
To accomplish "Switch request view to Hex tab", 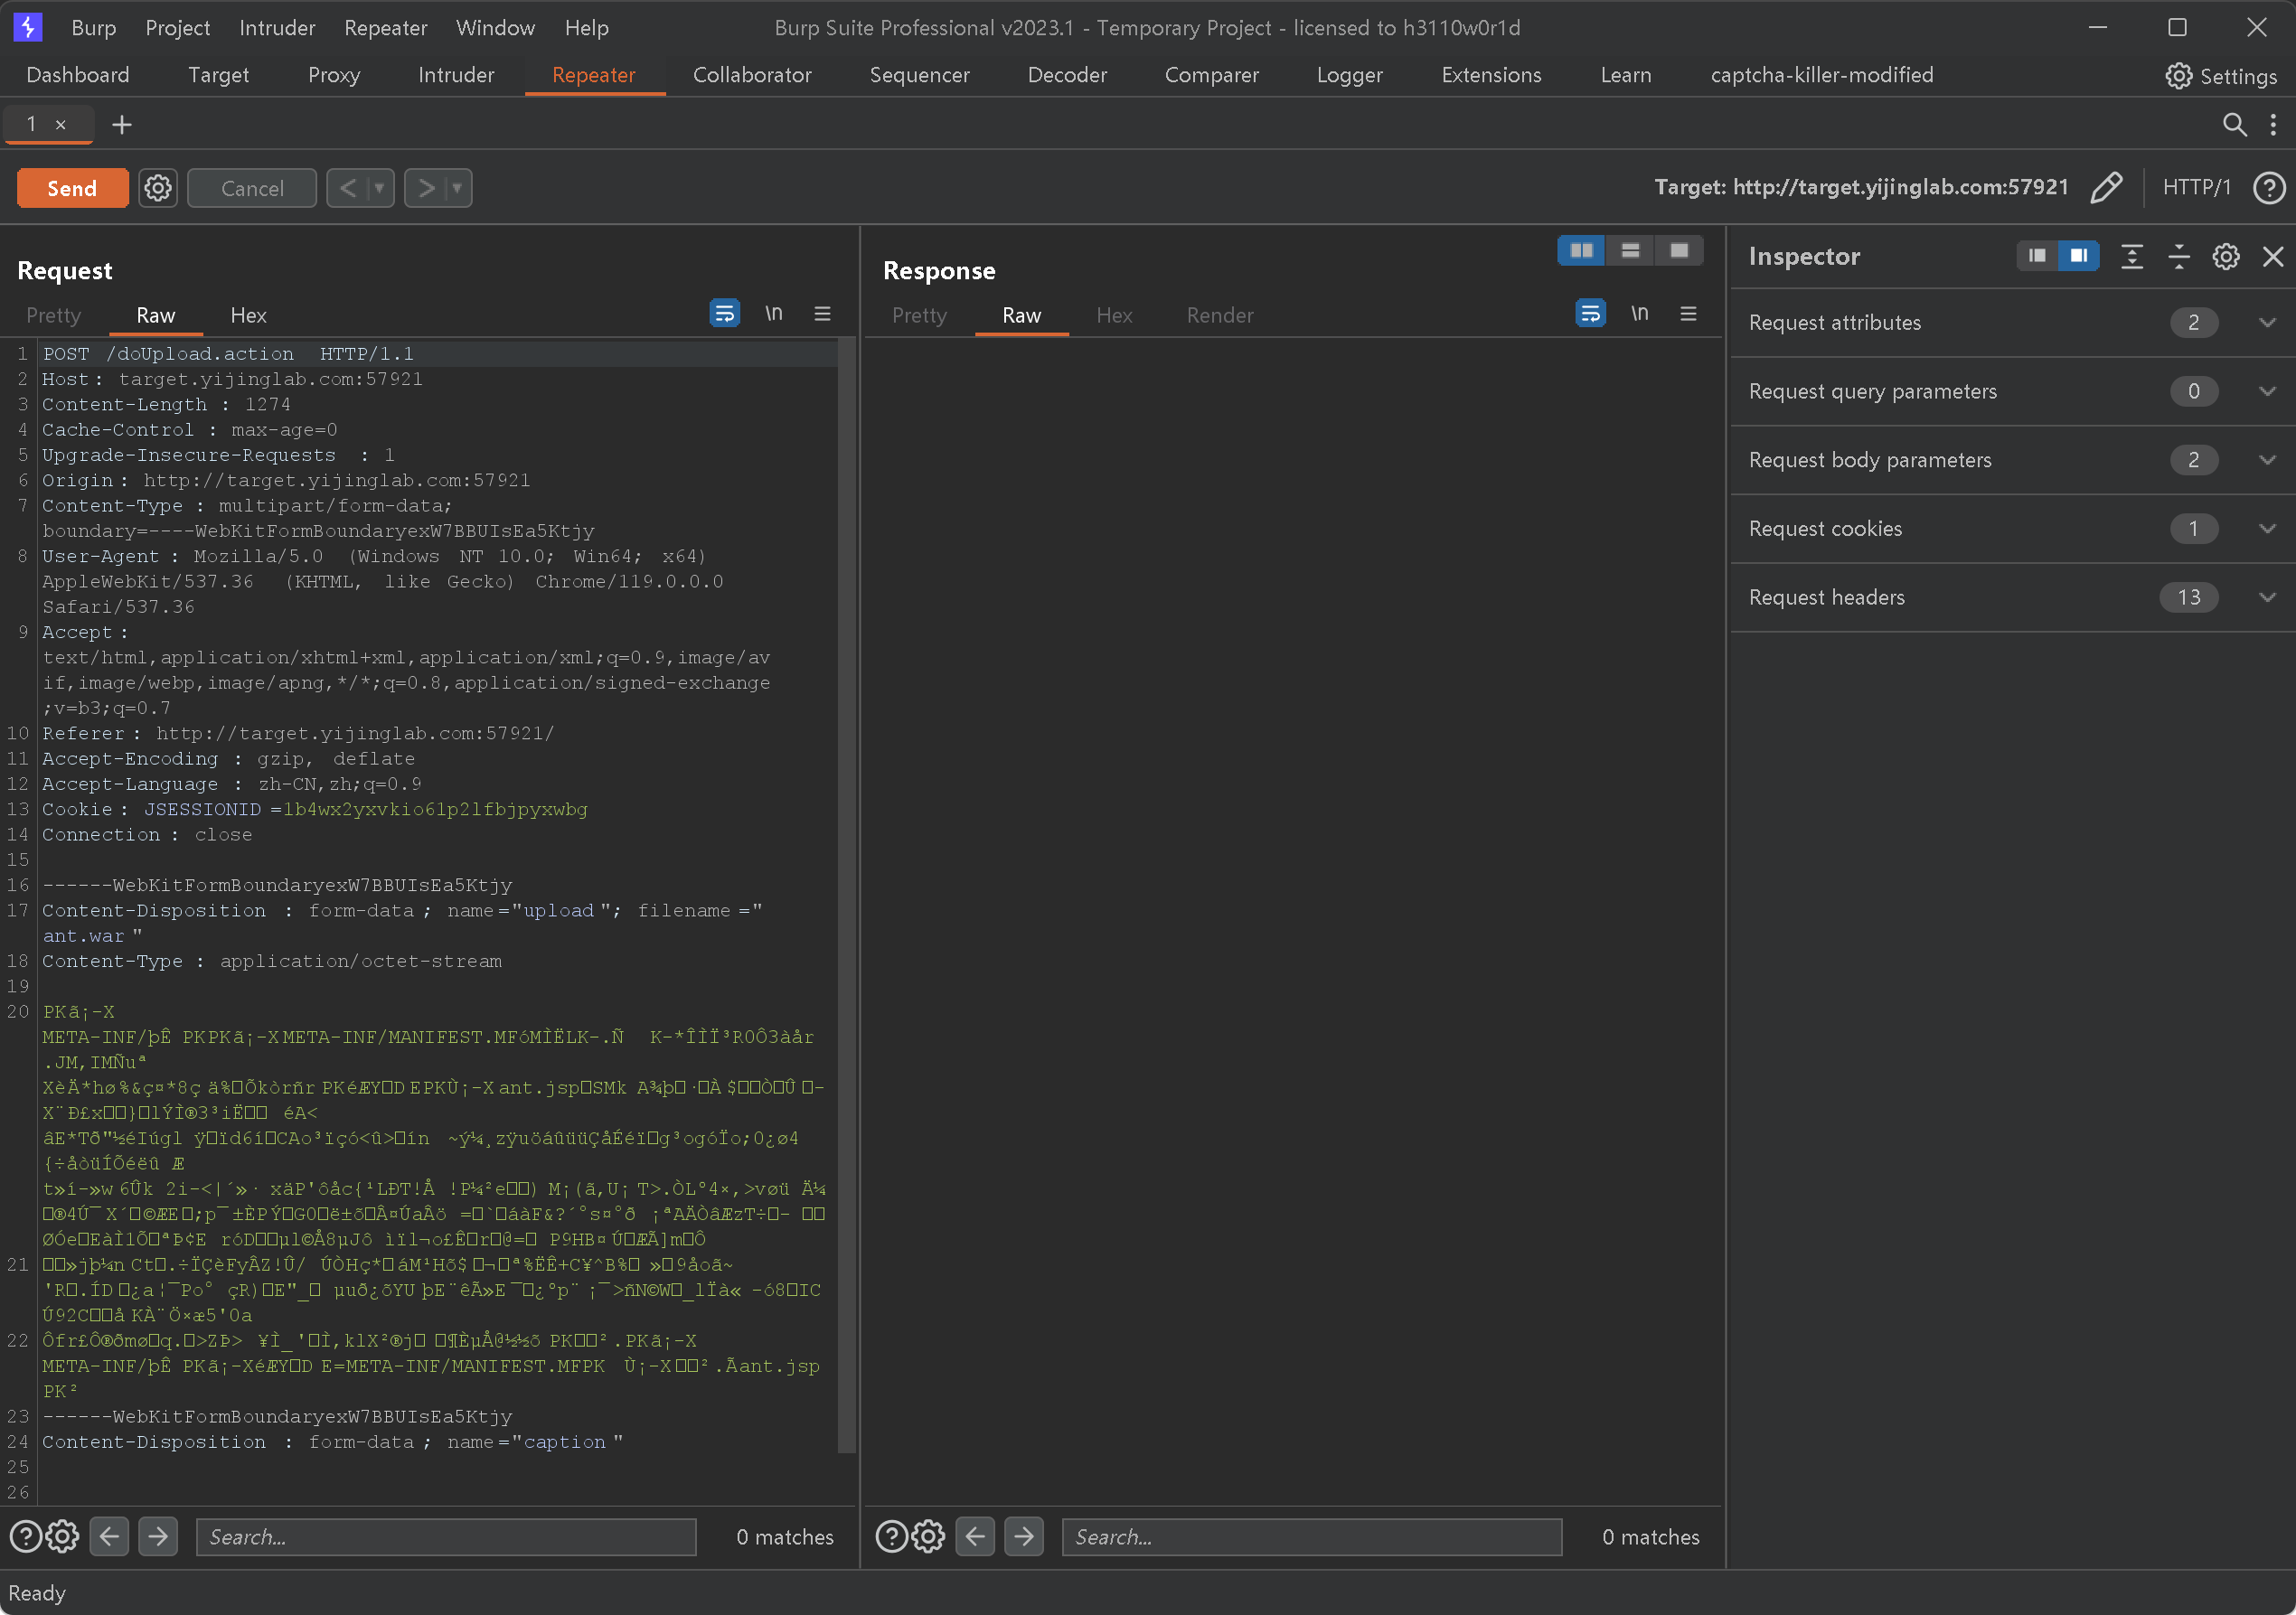I will 248,315.
